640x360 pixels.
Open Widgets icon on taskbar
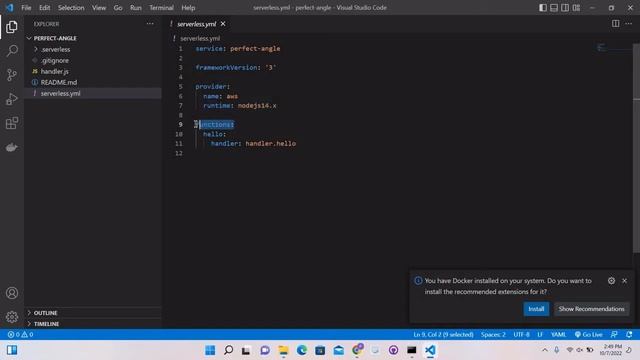12,350
